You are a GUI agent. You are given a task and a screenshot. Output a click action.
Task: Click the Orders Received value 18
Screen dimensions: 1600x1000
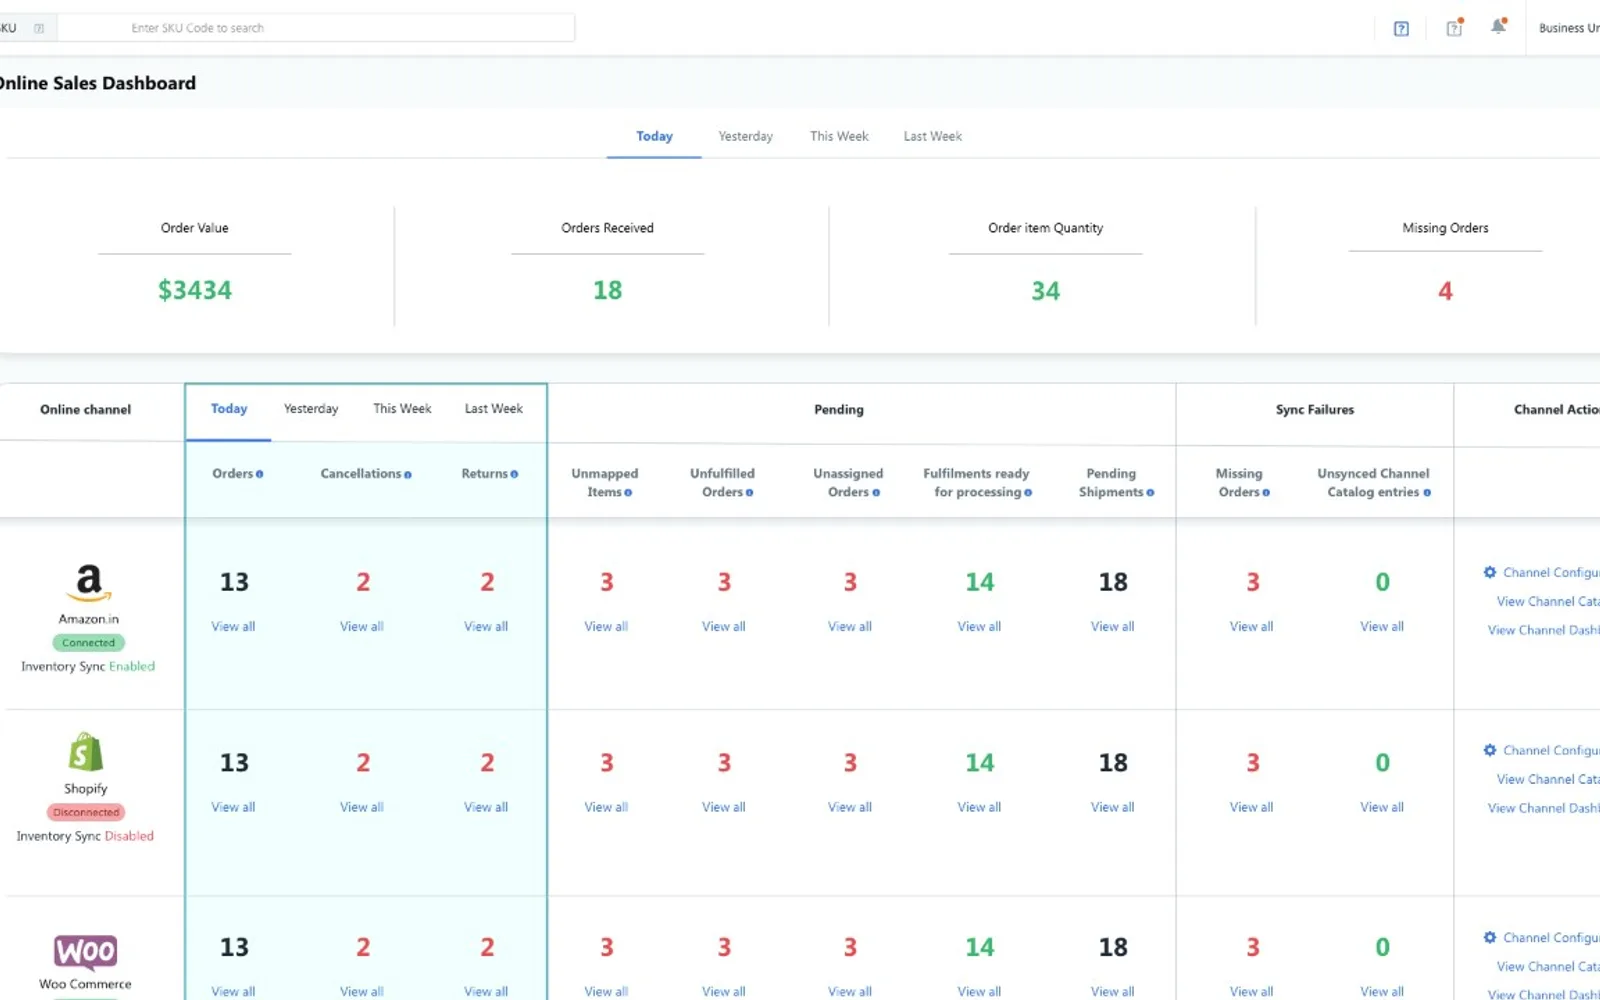[607, 290]
